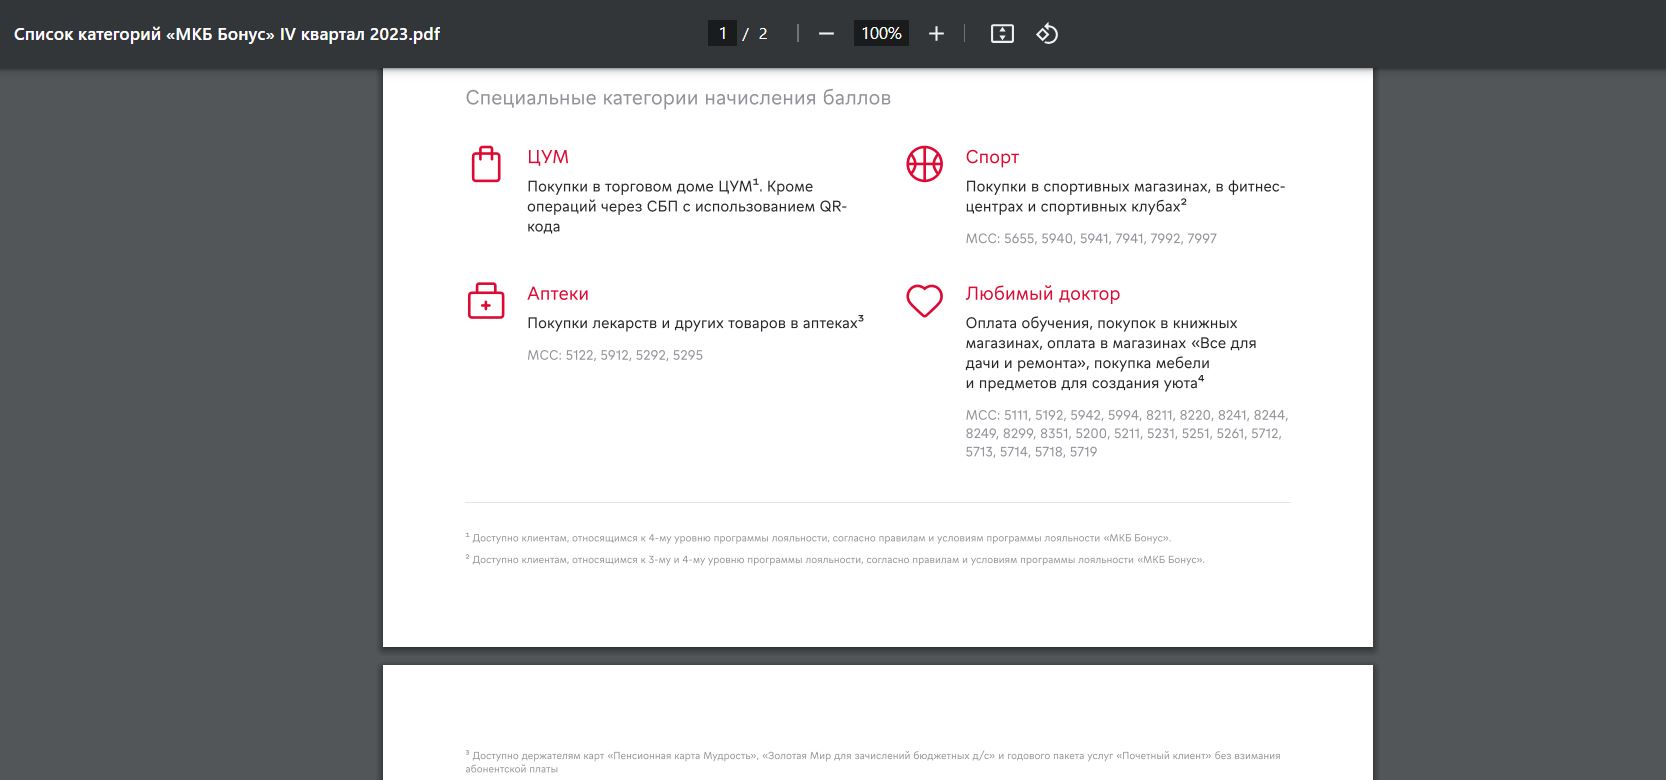Click the MCC: 5655, 5940 codes line

[x=1091, y=238]
